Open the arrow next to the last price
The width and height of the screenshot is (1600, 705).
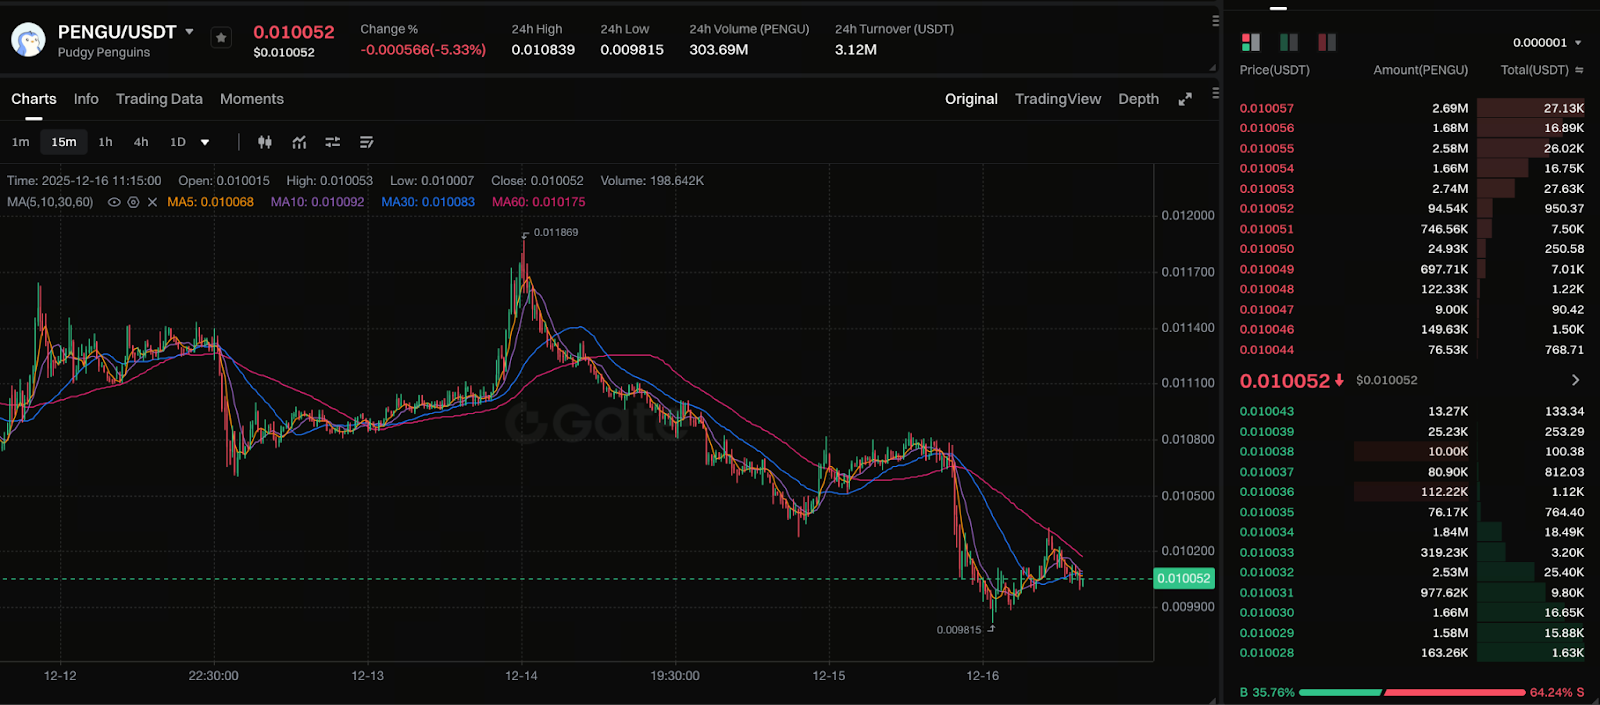[x=1575, y=380]
